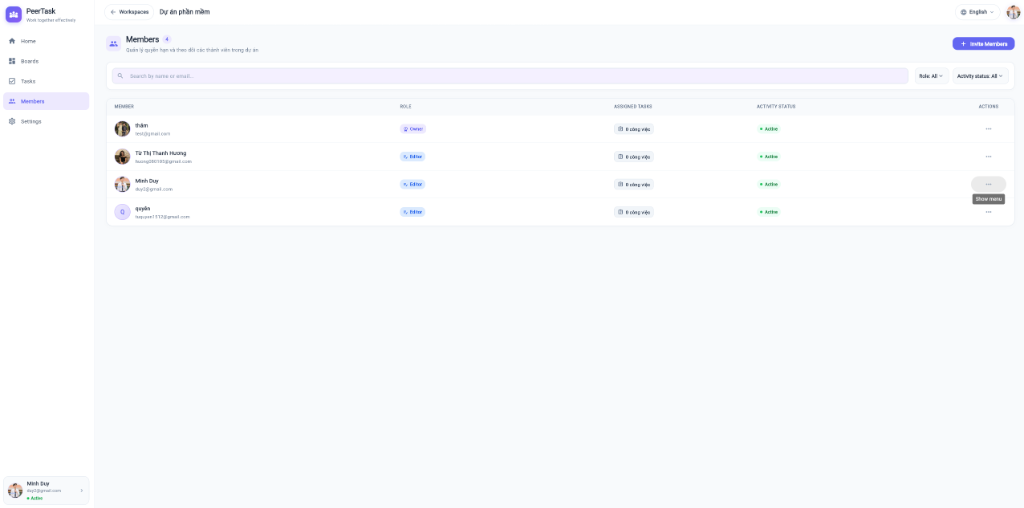Viewport: 1024px width, 508px height.
Task: Click the email under Minh Duy in table
Action: [x=154, y=189]
